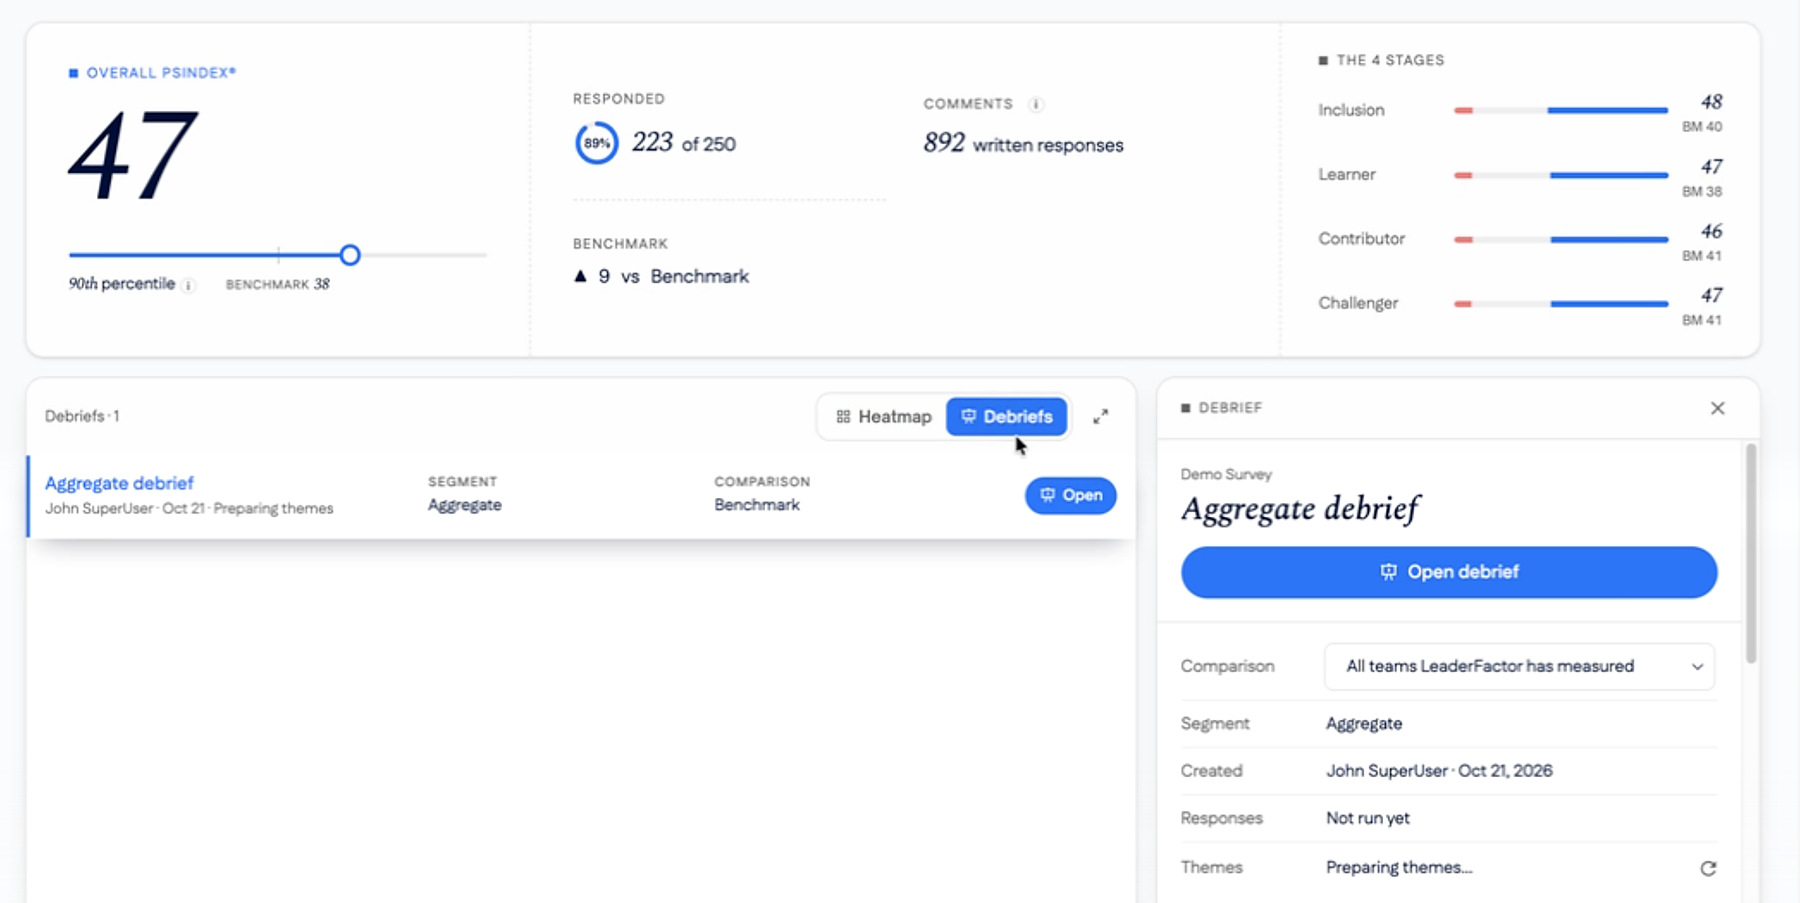The image size is (1800, 903).
Task: Click the 'Demo Survey' label
Action: click(x=1226, y=474)
